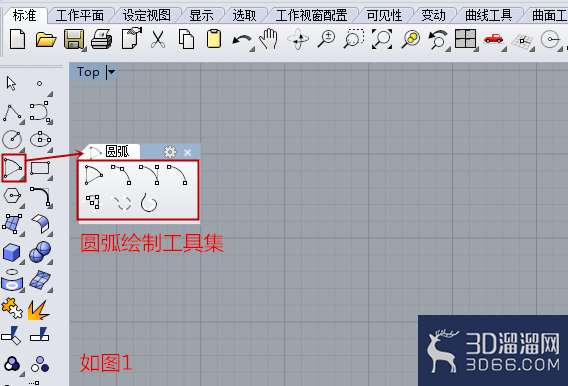Open the 圆弧 panel settings gear

point(170,152)
